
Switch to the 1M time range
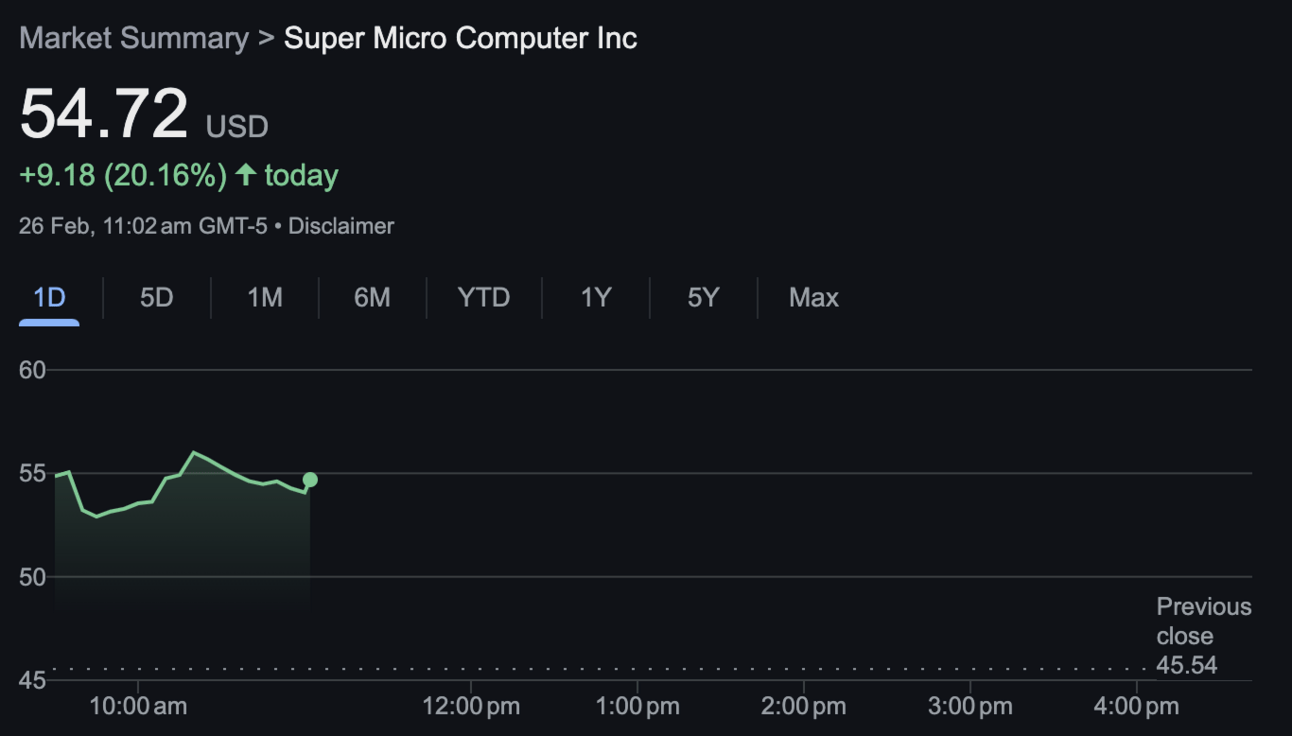pyautogui.click(x=265, y=298)
